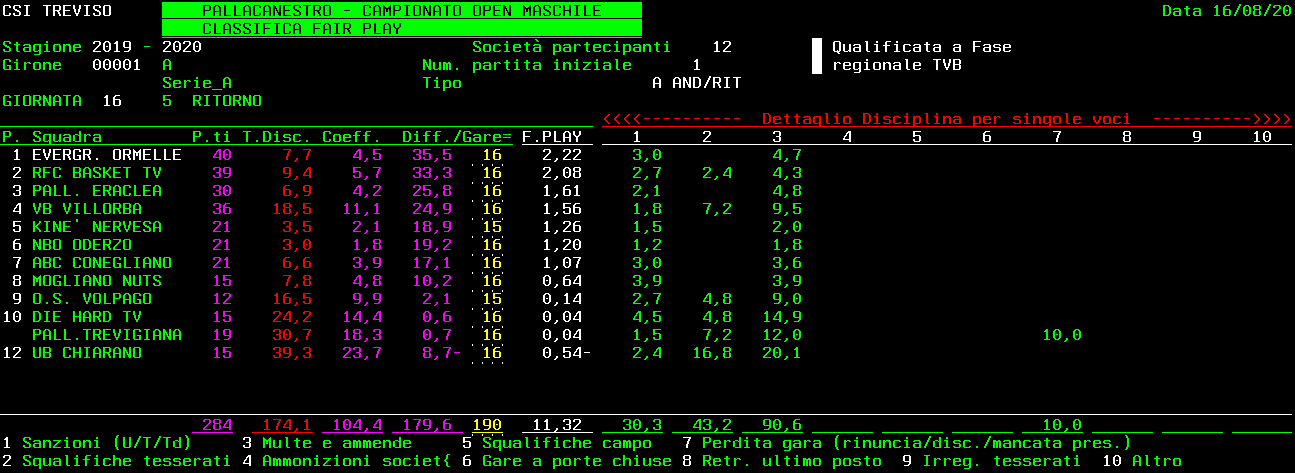Viewport: 1295px width, 473px height.
Task: Select the Num. partita iniziale value
Action: (696, 65)
